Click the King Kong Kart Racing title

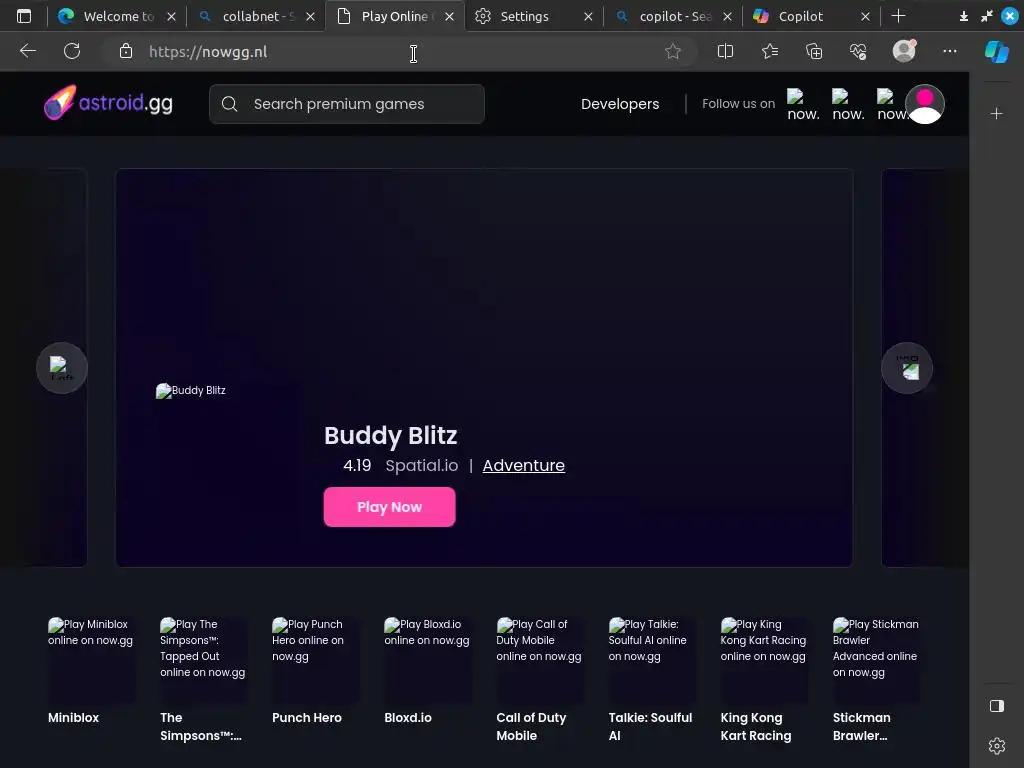pyautogui.click(x=756, y=726)
